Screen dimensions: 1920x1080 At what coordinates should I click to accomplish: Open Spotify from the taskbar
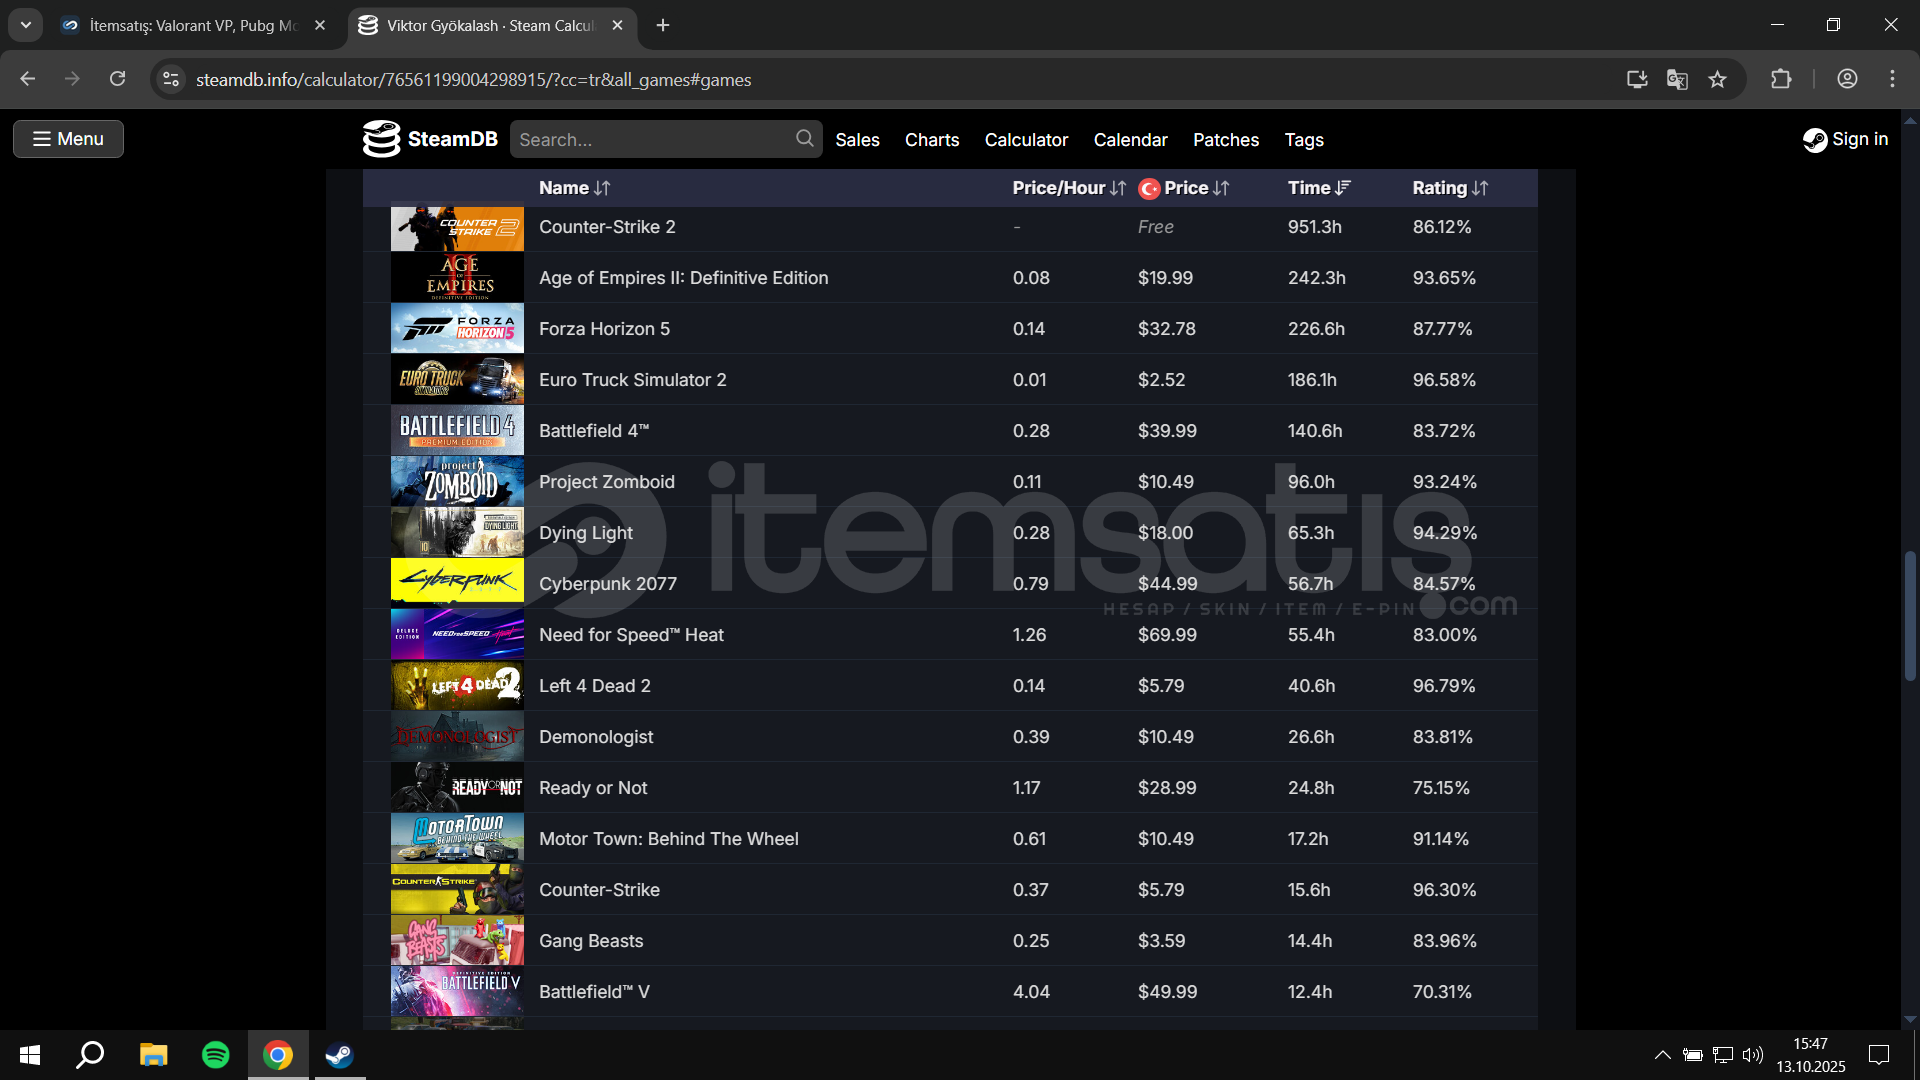pos(215,1055)
